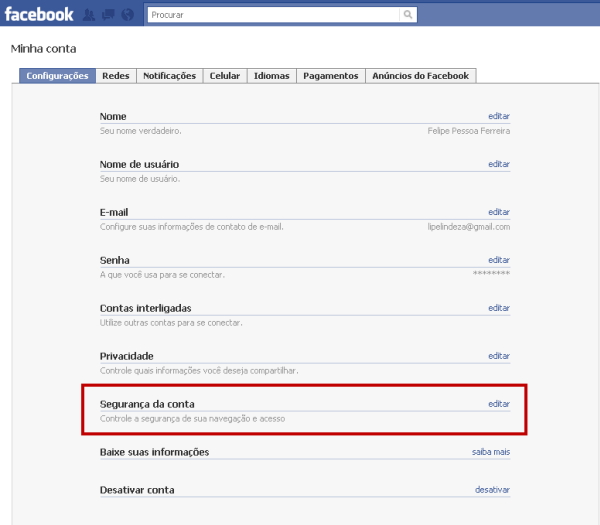This screenshot has height=525, width=600.
Task: Open the notifications globe icon
Action: pos(127,15)
